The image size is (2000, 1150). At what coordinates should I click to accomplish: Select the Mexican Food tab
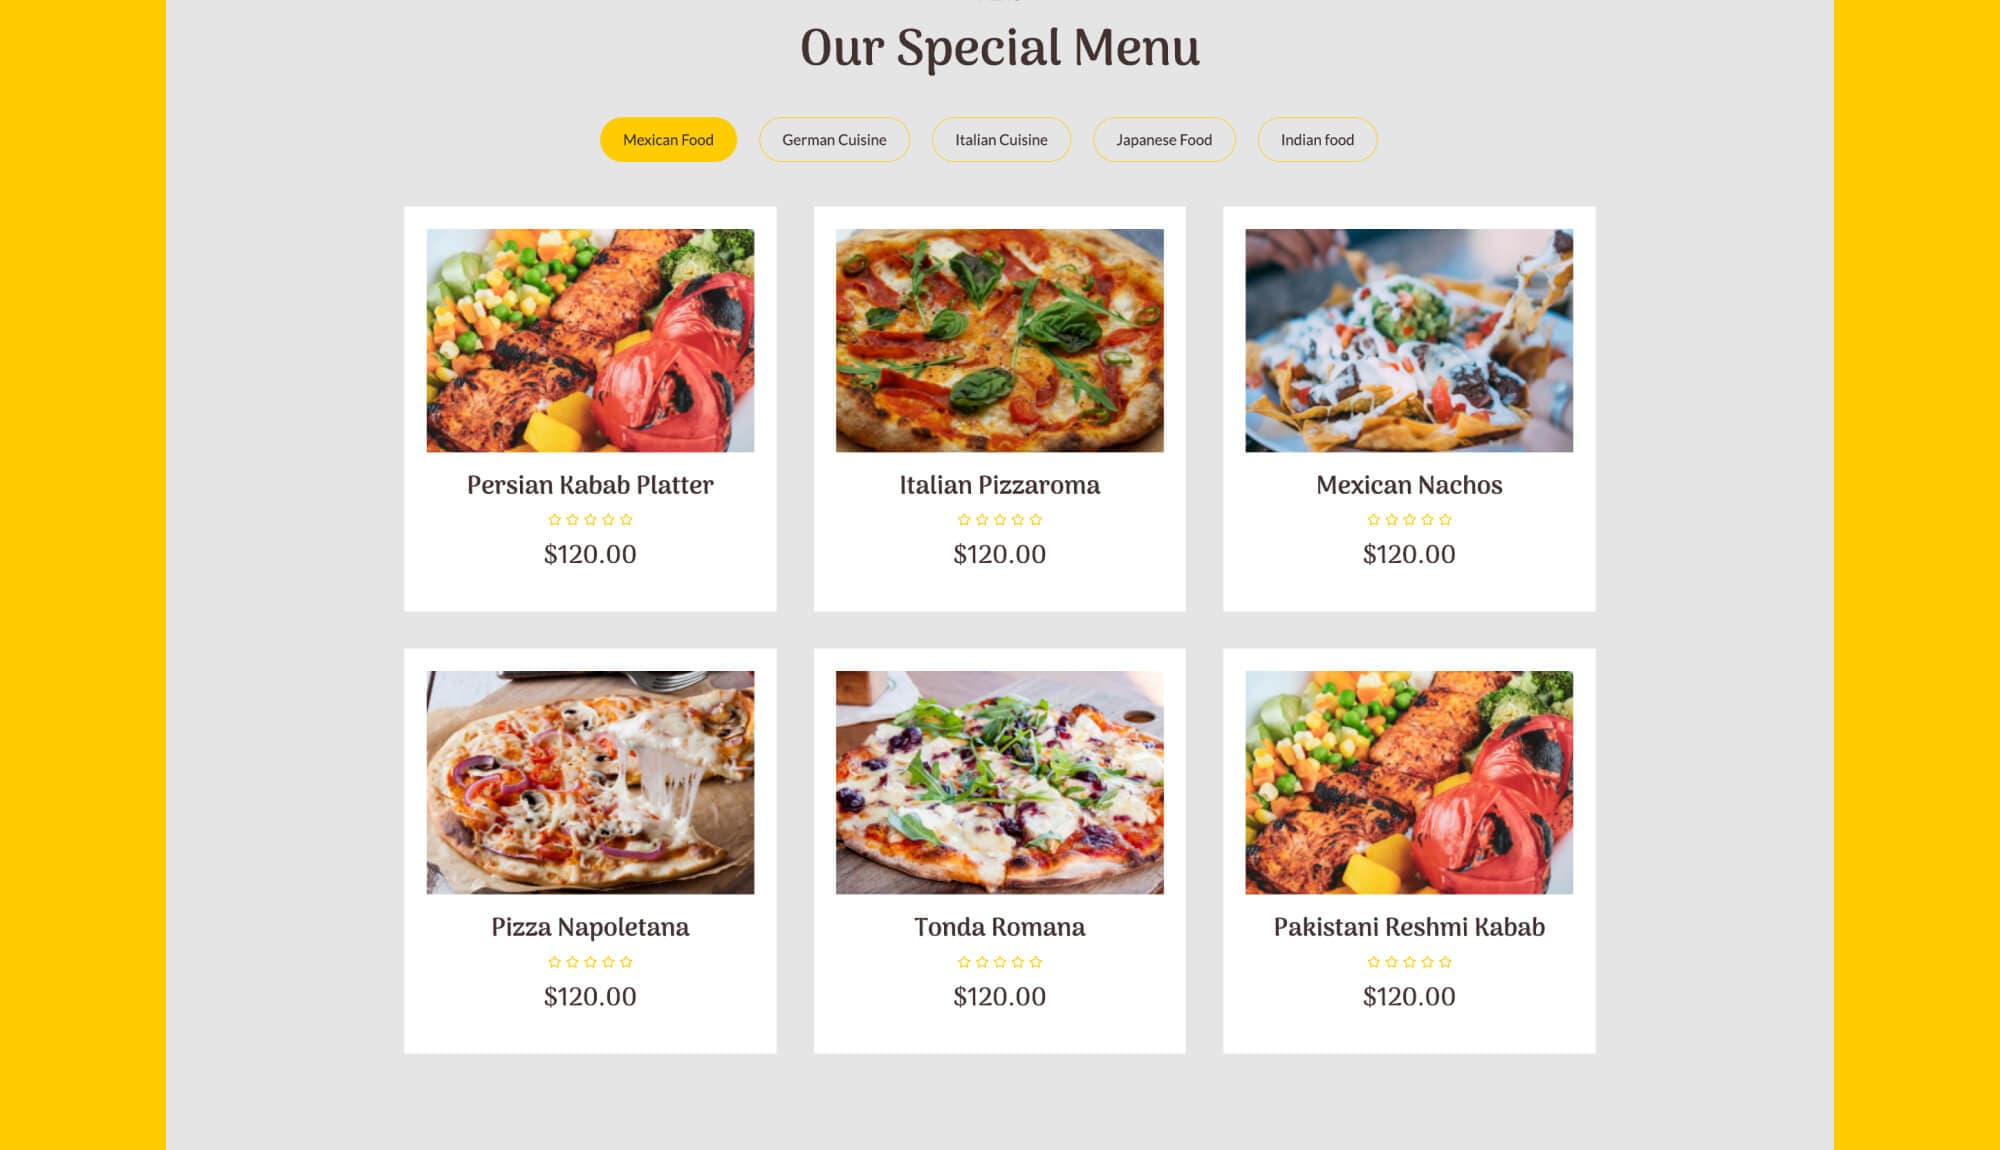pos(668,140)
